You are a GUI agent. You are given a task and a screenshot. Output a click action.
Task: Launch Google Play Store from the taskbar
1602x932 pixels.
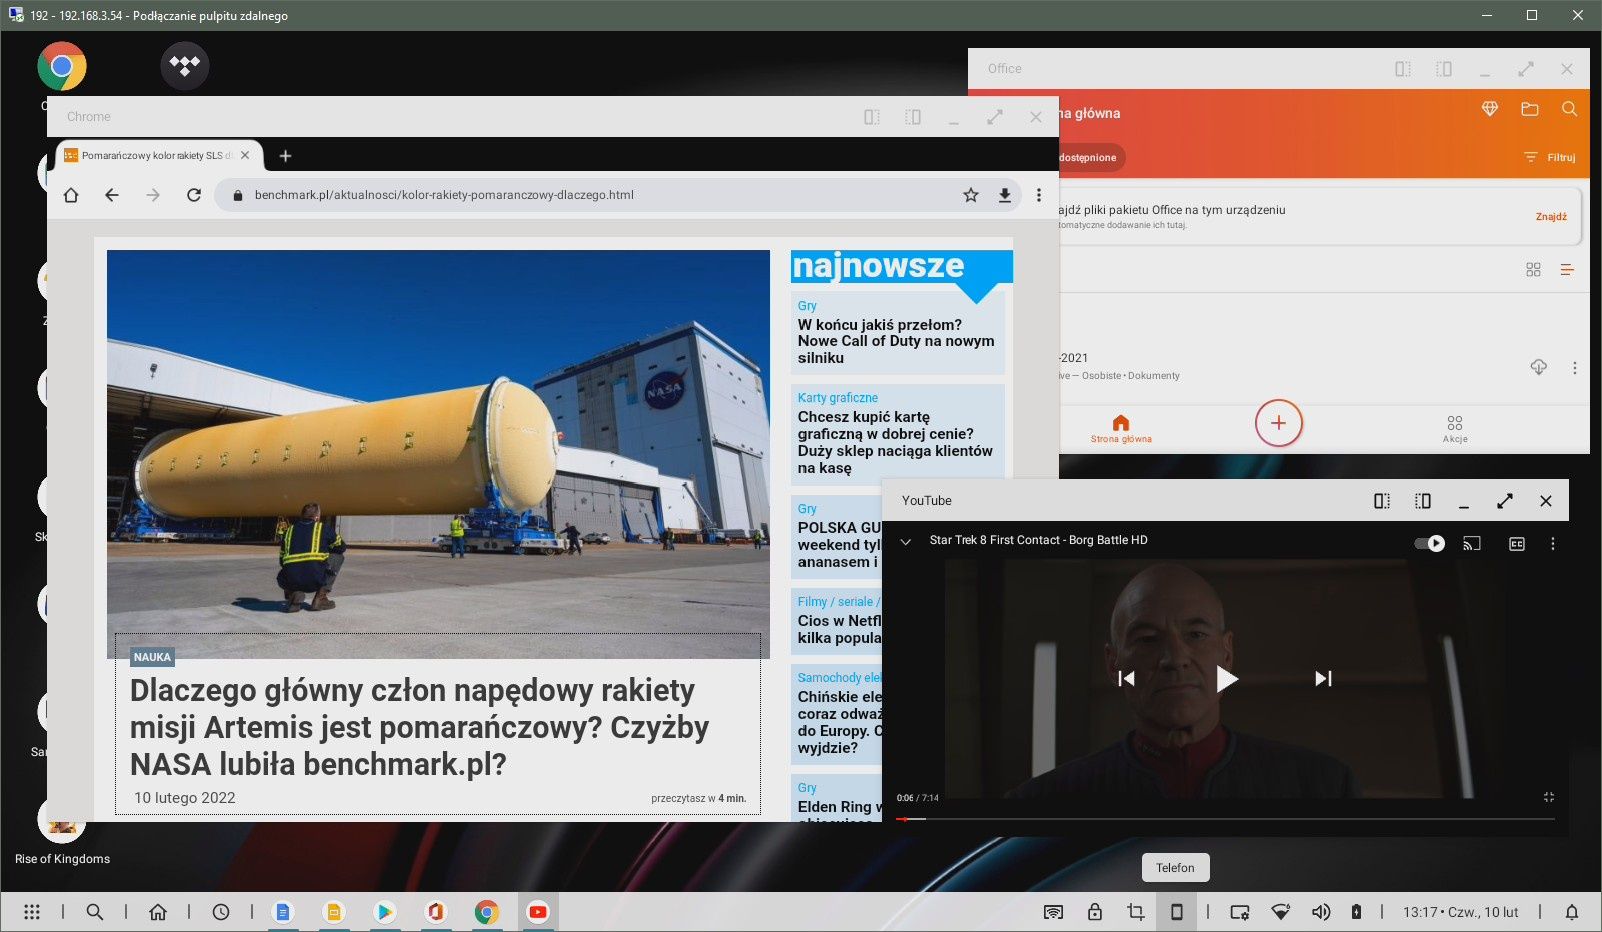point(384,912)
